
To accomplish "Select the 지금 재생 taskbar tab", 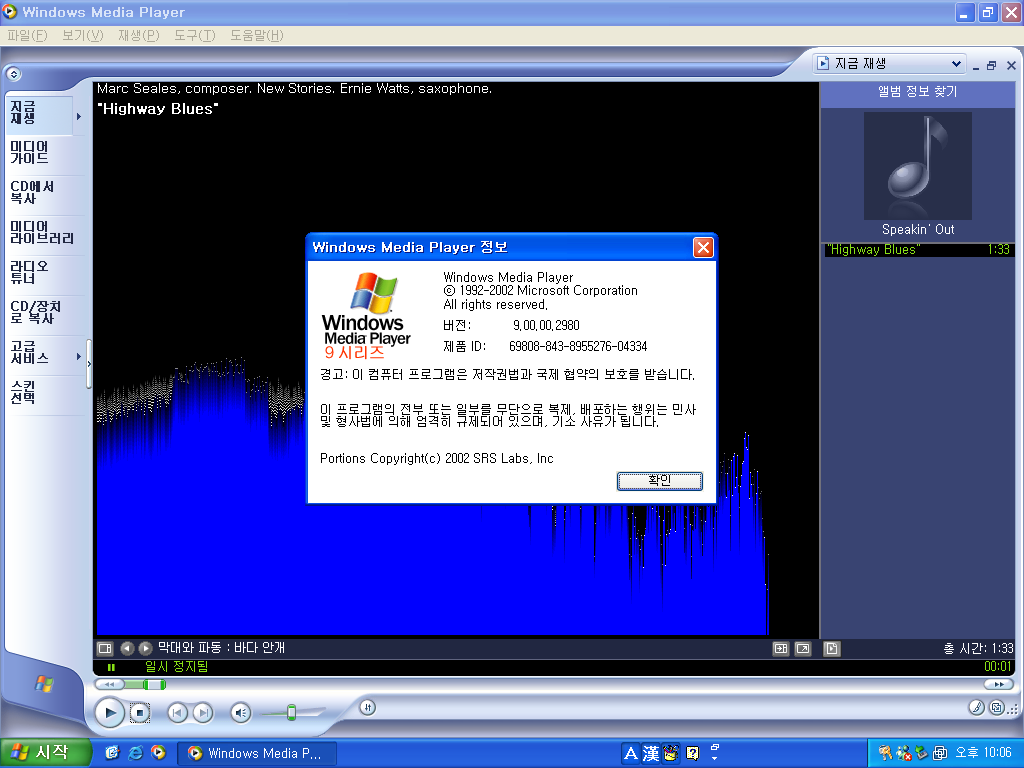I will [40, 114].
